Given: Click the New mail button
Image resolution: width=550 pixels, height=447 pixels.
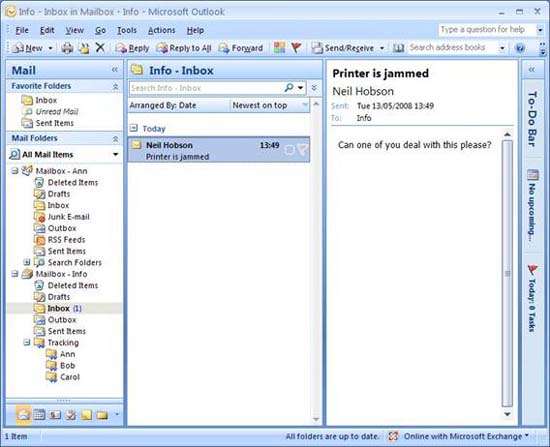Looking at the screenshot, I should point(27,48).
